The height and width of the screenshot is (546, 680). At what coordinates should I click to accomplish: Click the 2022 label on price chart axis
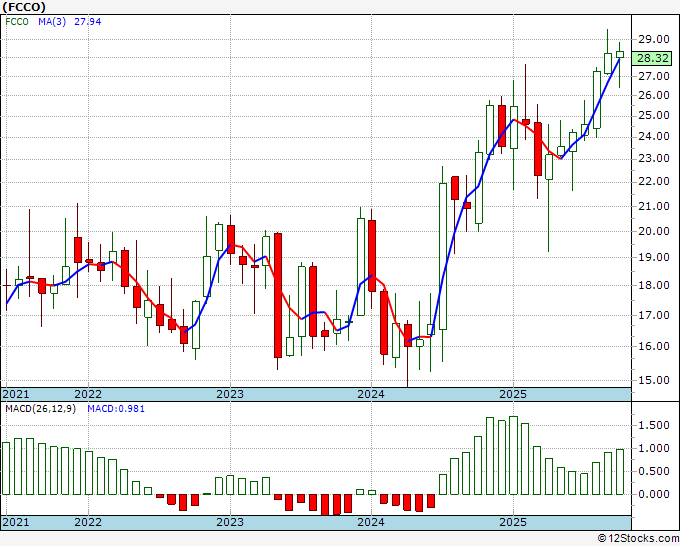click(88, 394)
